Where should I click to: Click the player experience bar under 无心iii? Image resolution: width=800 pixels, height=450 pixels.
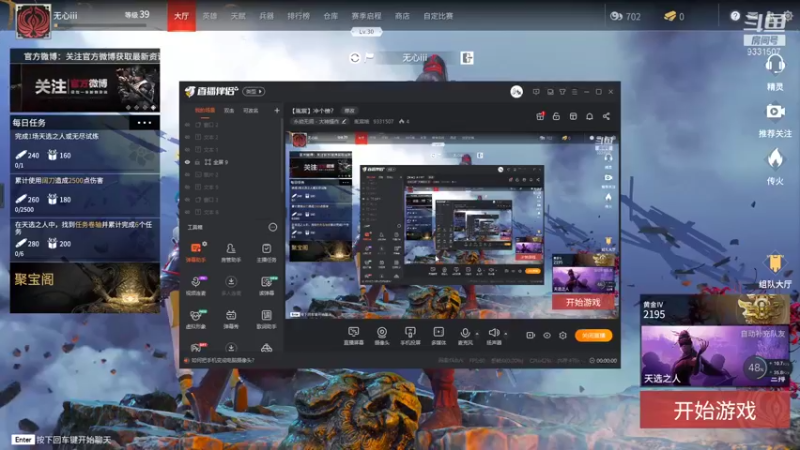point(101,25)
